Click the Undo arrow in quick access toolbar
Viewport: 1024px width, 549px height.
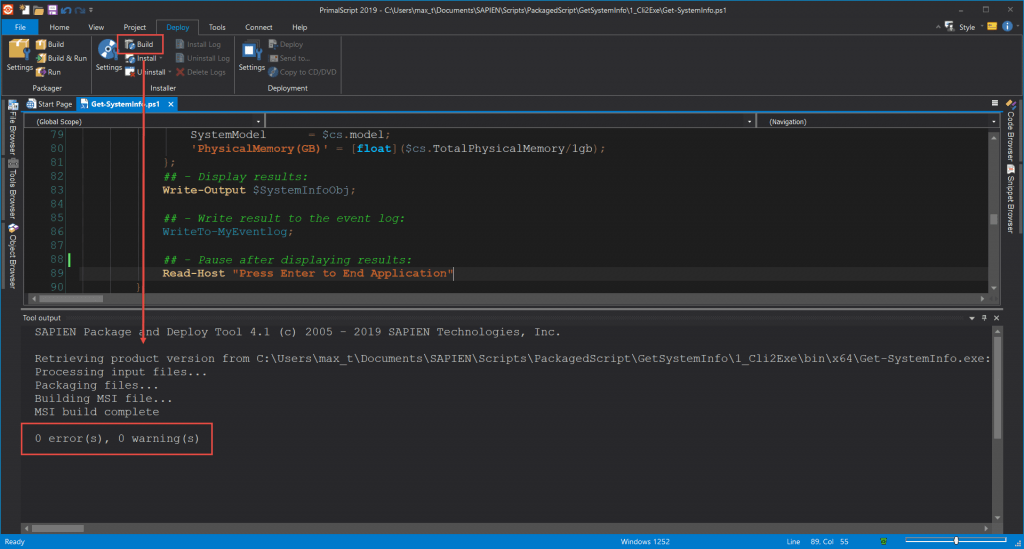[x=66, y=10]
